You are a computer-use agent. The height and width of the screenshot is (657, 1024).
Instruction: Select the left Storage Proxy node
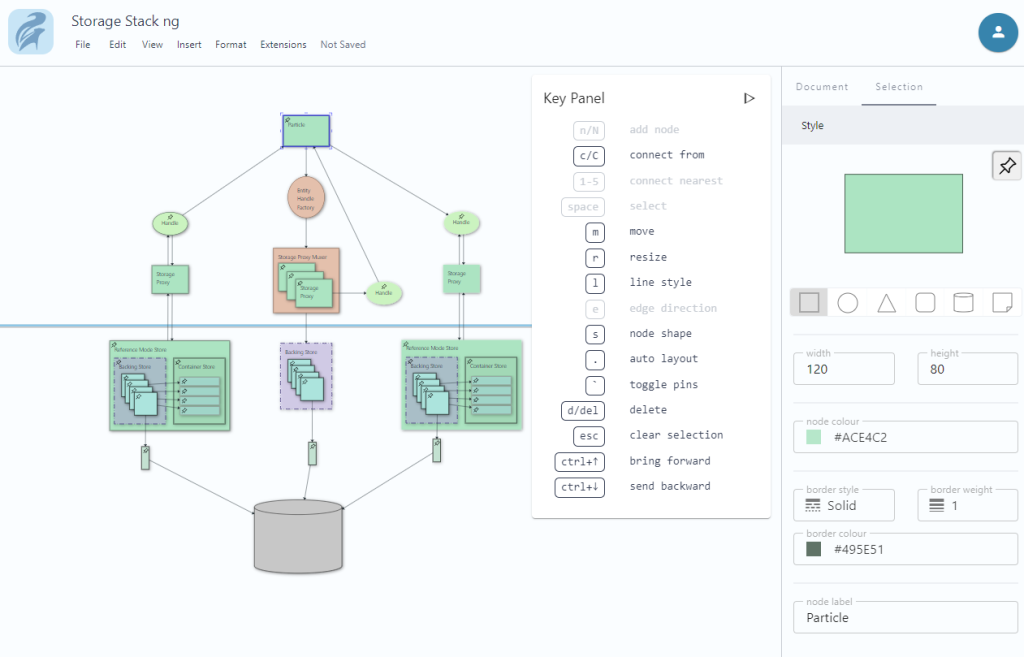click(170, 279)
